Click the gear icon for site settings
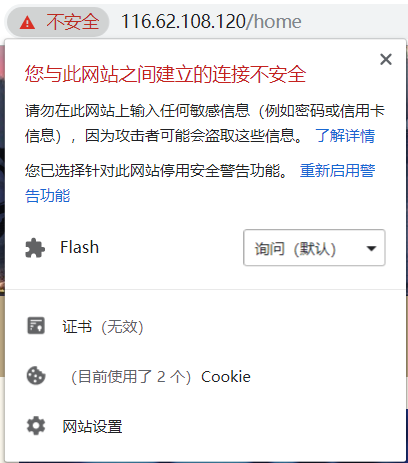This screenshot has height=463, width=408. pyautogui.click(x=36, y=426)
